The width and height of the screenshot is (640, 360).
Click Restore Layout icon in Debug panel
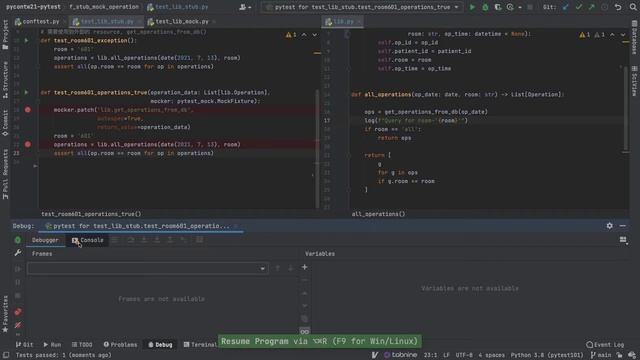(x=623, y=240)
